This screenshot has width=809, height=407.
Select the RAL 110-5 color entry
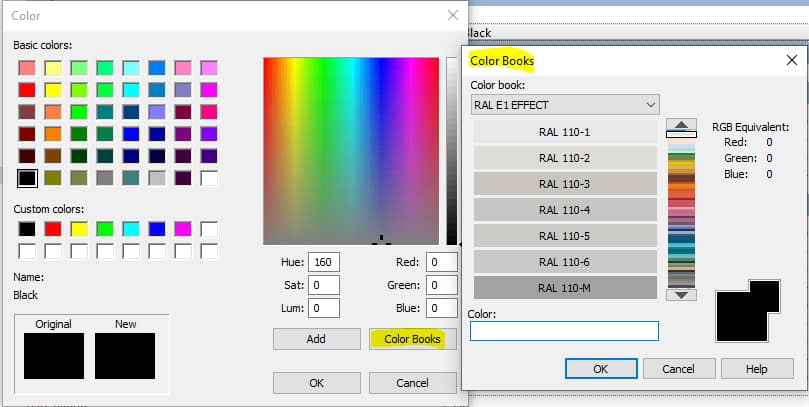tap(565, 236)
